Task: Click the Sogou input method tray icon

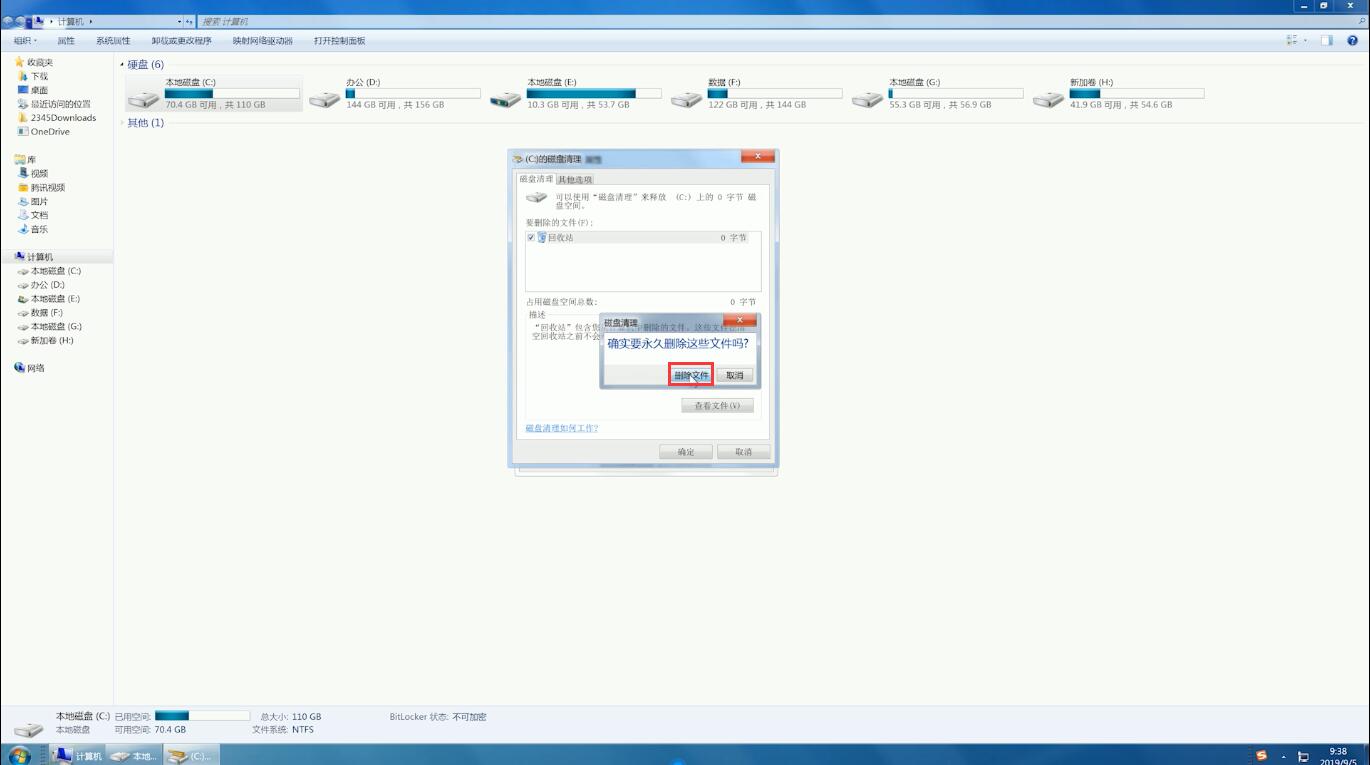Action: [x=1261, y=756]
